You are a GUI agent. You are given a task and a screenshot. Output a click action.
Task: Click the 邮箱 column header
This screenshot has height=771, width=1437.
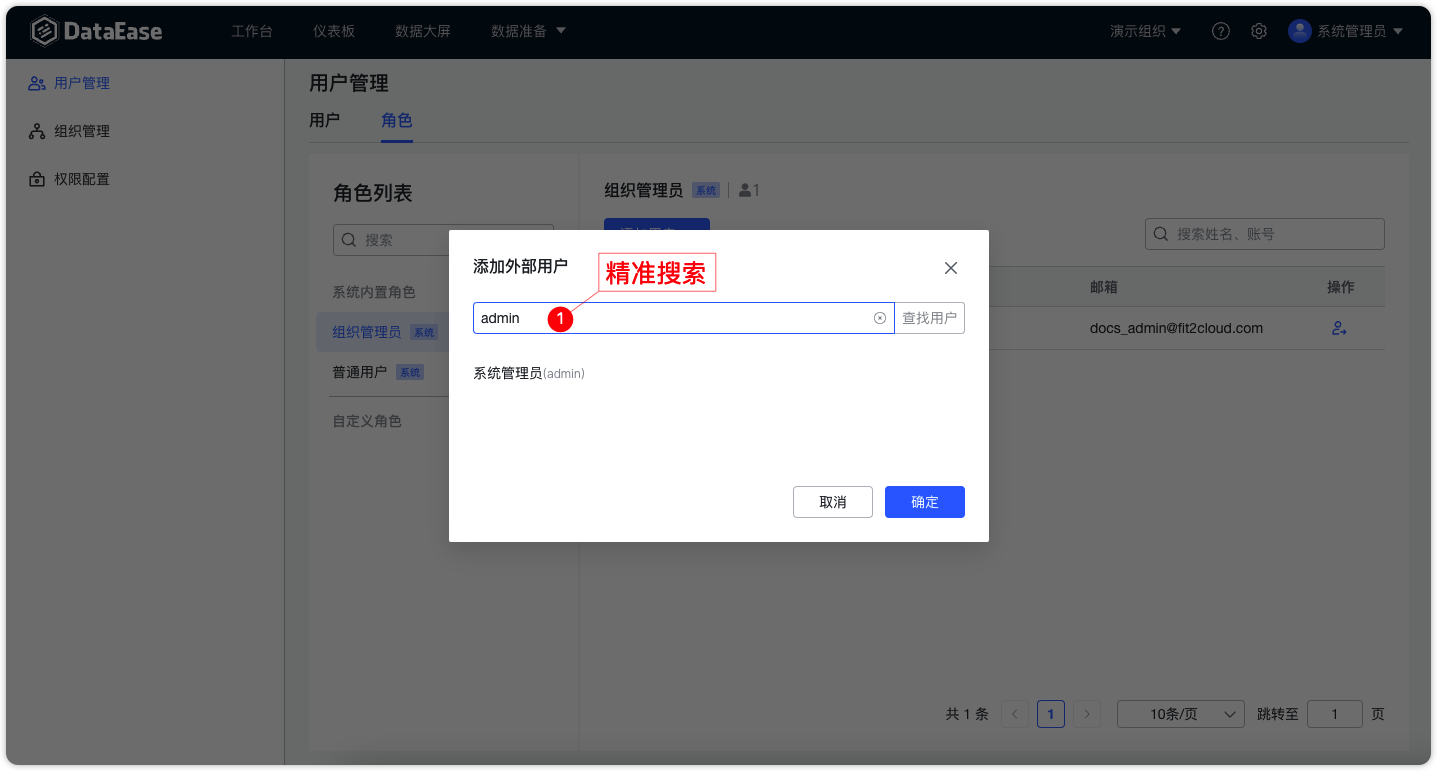click(x=1104, y=287)
